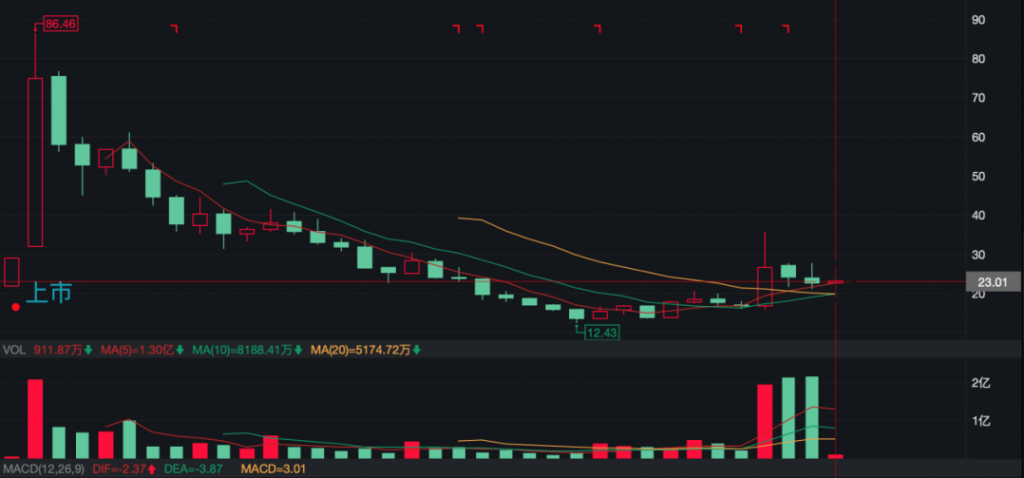Click the 12.43 low price tag

click(601, 331)
